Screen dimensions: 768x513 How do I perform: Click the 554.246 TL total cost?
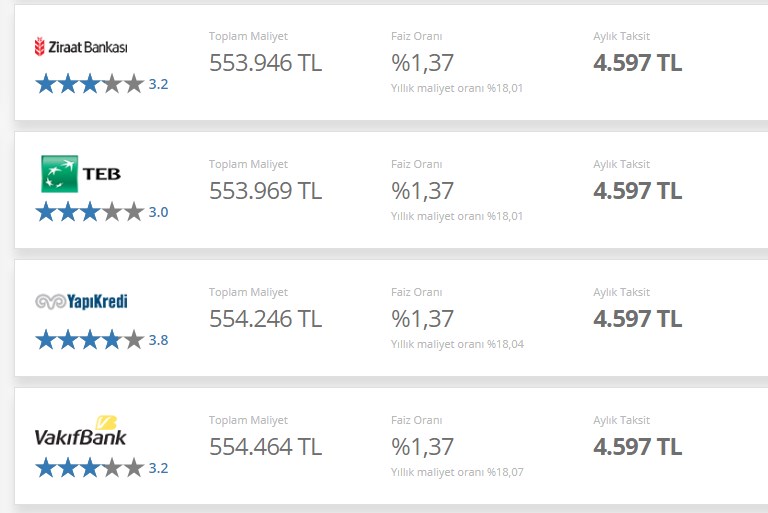[265, 318]
